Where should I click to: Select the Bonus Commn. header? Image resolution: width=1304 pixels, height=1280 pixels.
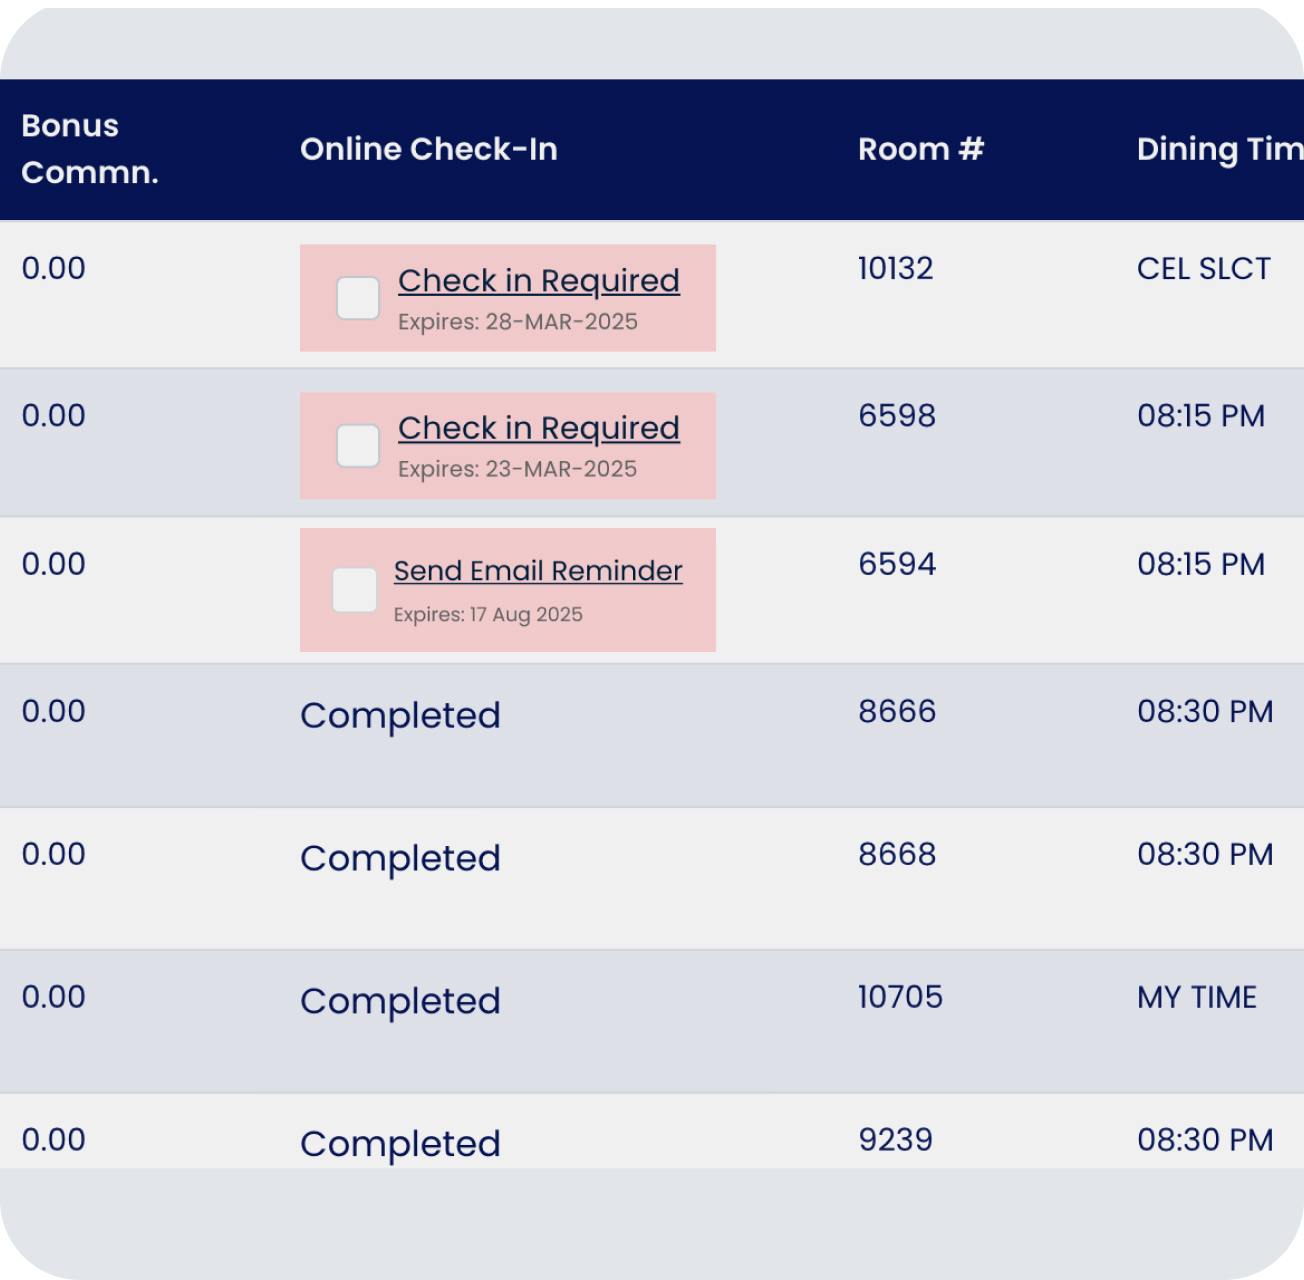coord(90,148)
